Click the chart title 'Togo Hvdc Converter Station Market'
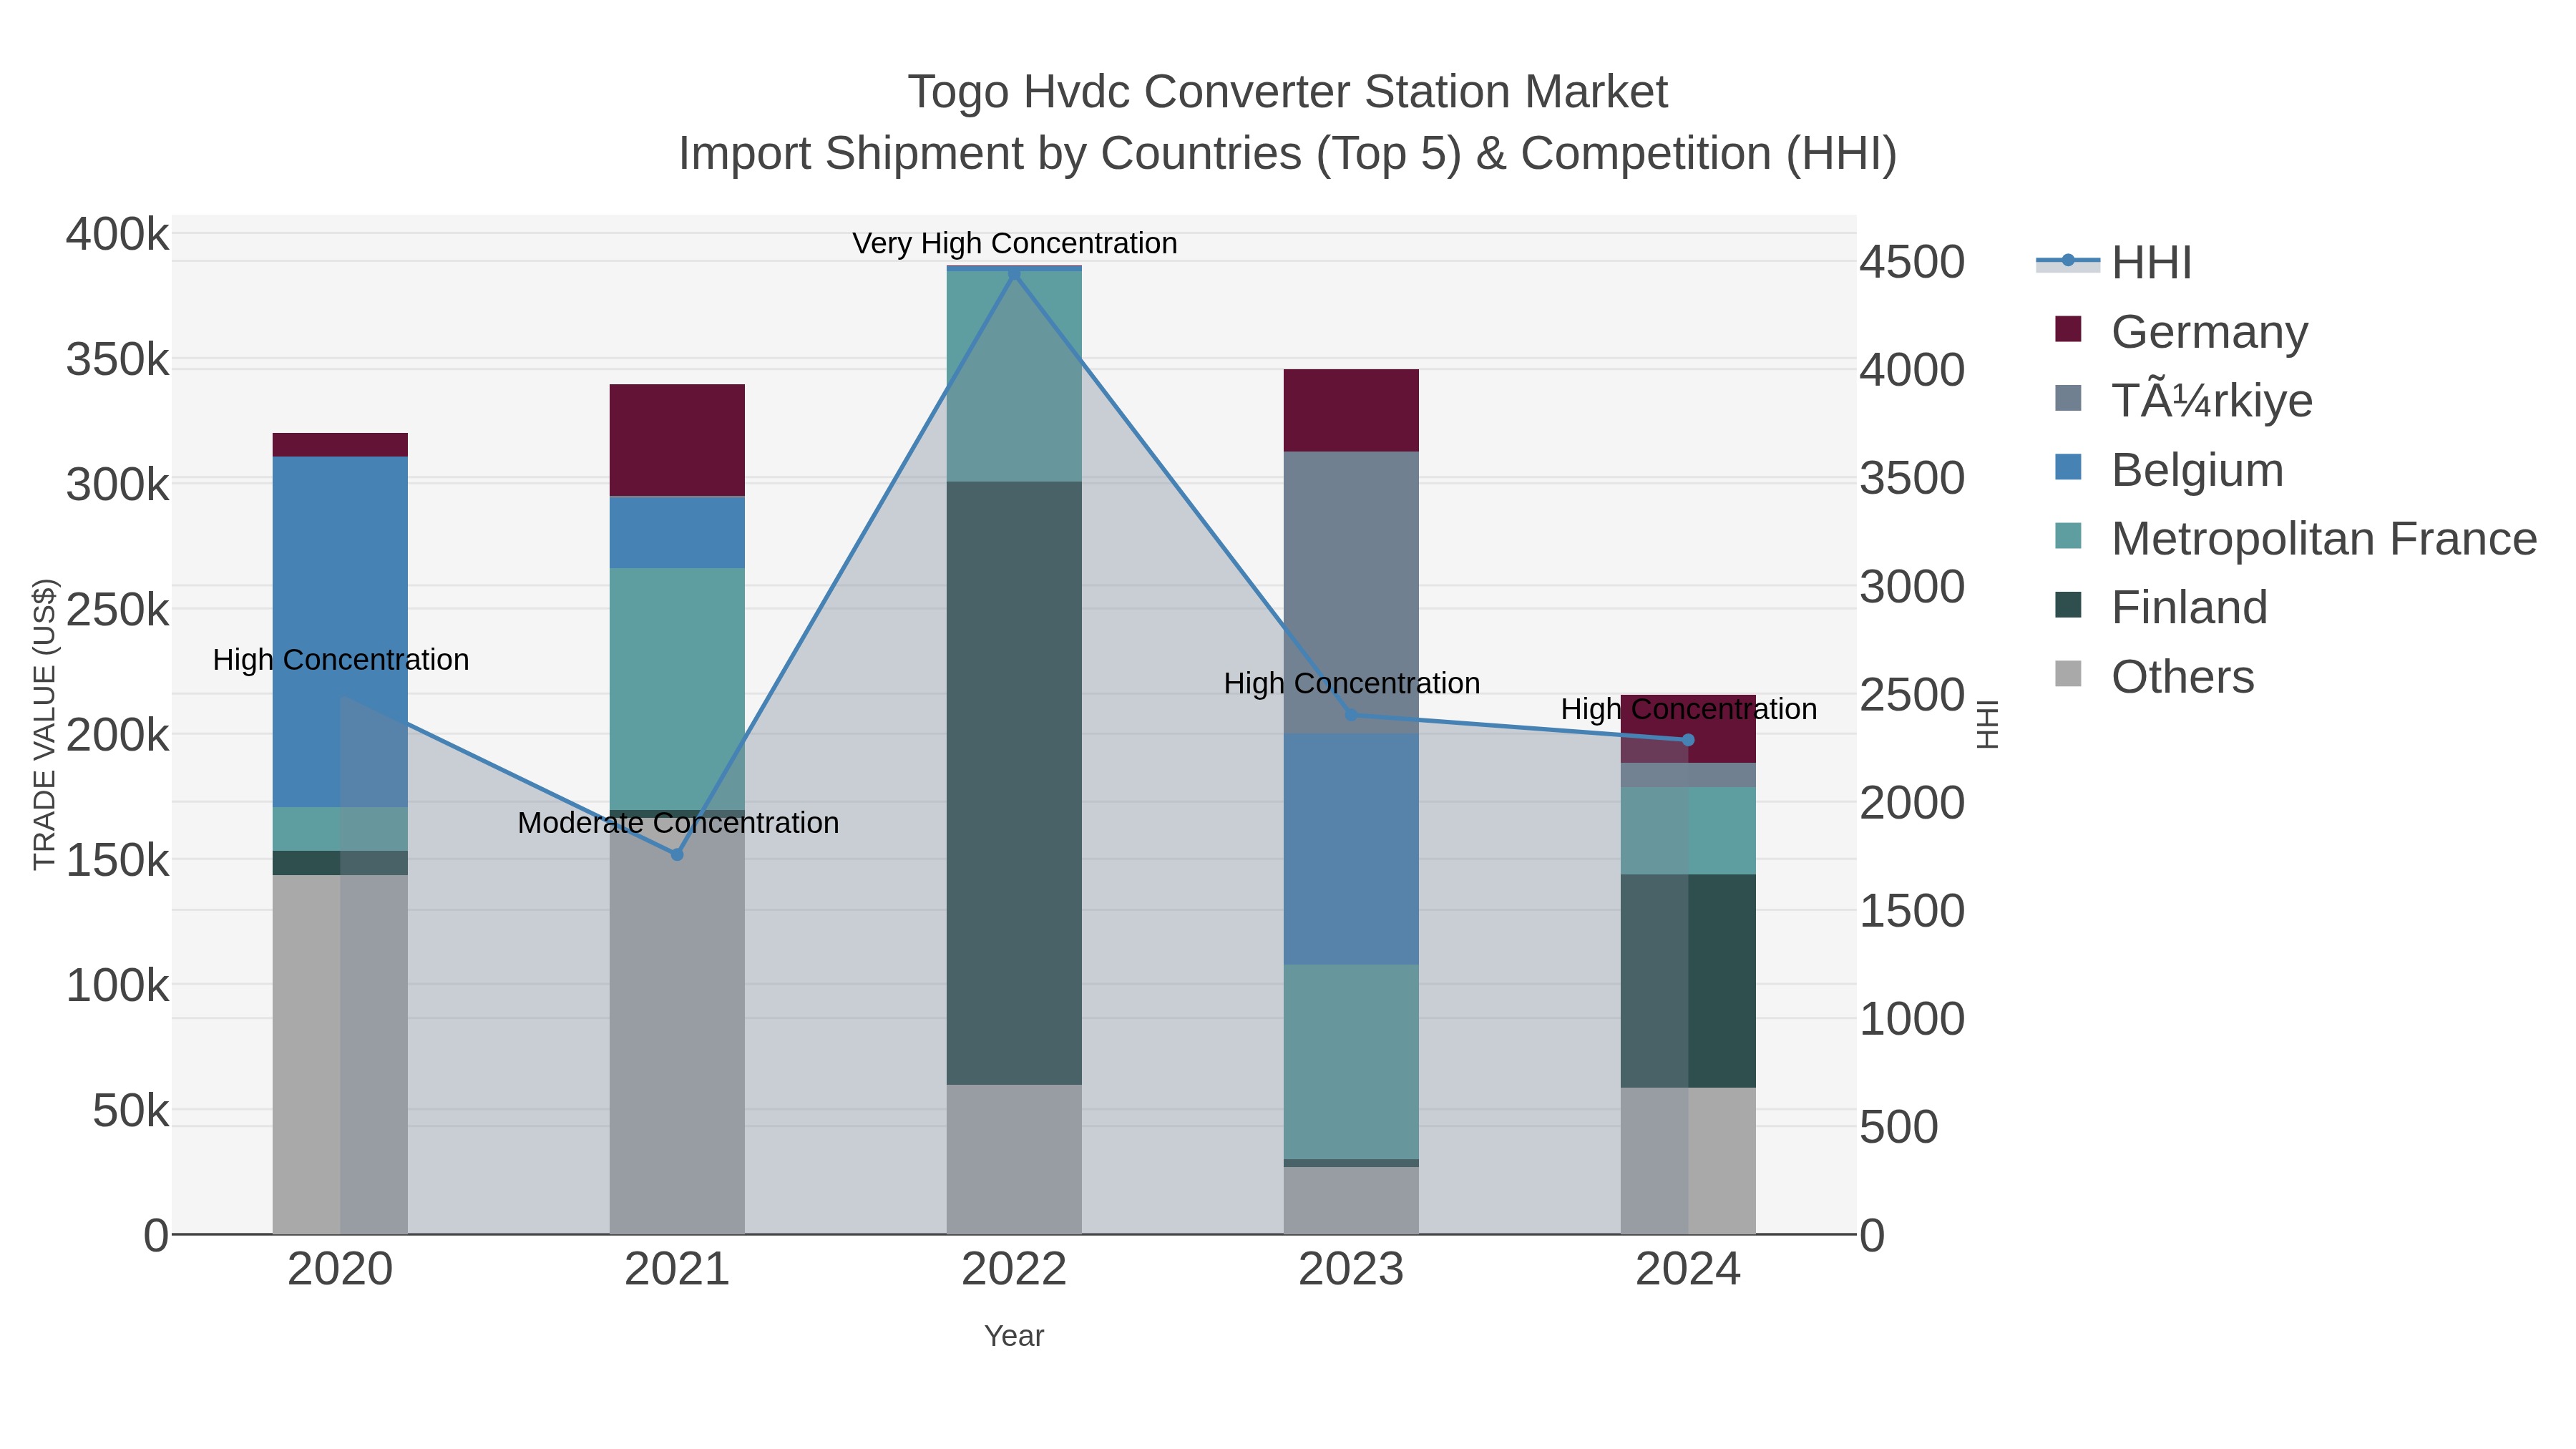The height and width of the screenshot is (1449, 2576). 1288,92
